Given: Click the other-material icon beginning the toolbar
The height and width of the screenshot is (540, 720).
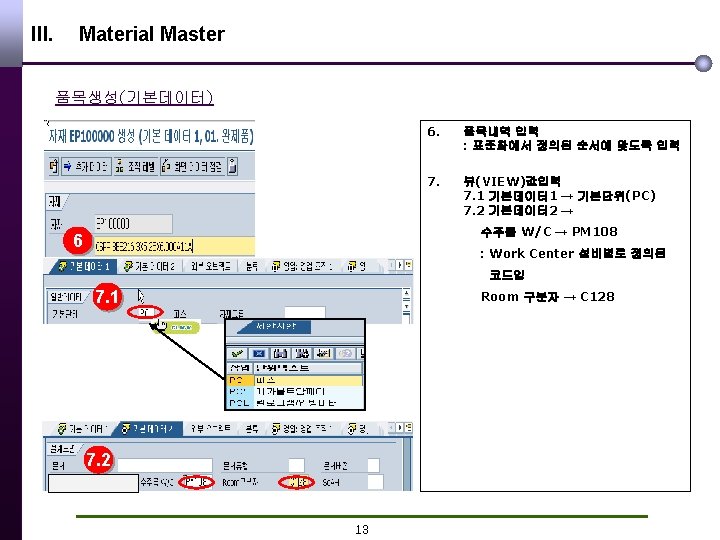Looking at the screenshot, I should point(54,166).
